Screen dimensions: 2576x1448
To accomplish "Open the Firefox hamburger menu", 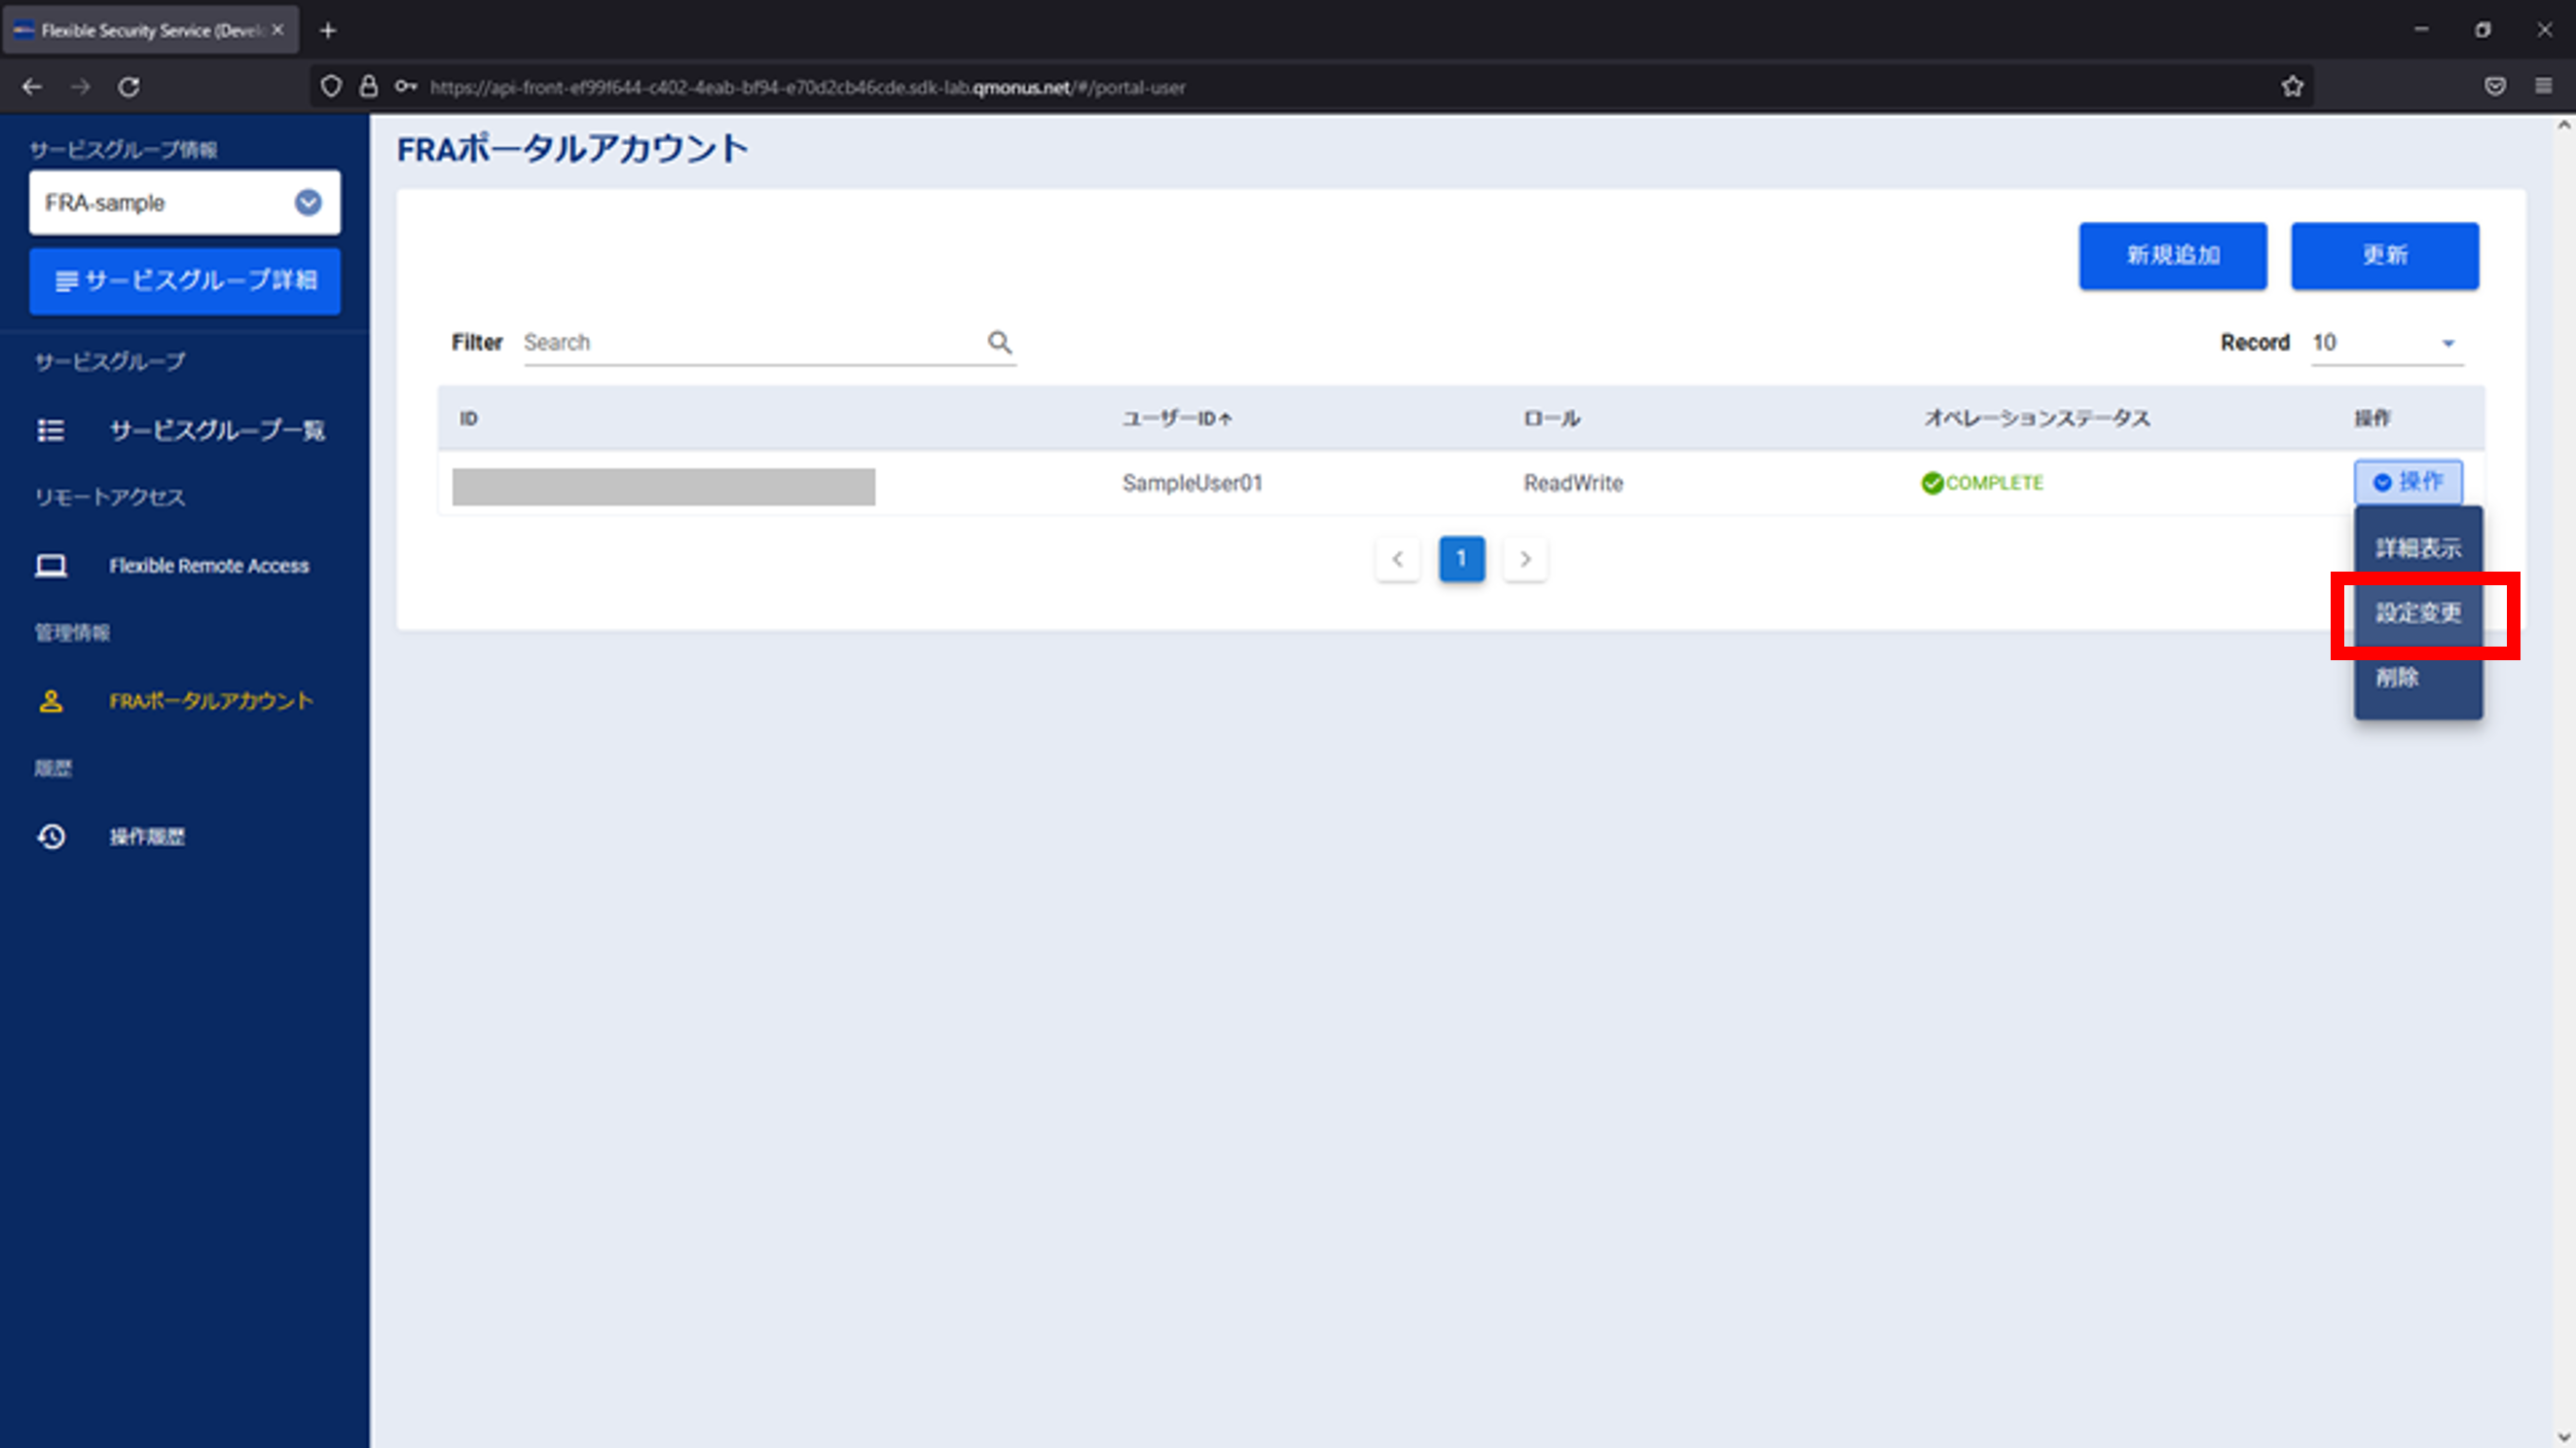I will [x=2543, y=87].
